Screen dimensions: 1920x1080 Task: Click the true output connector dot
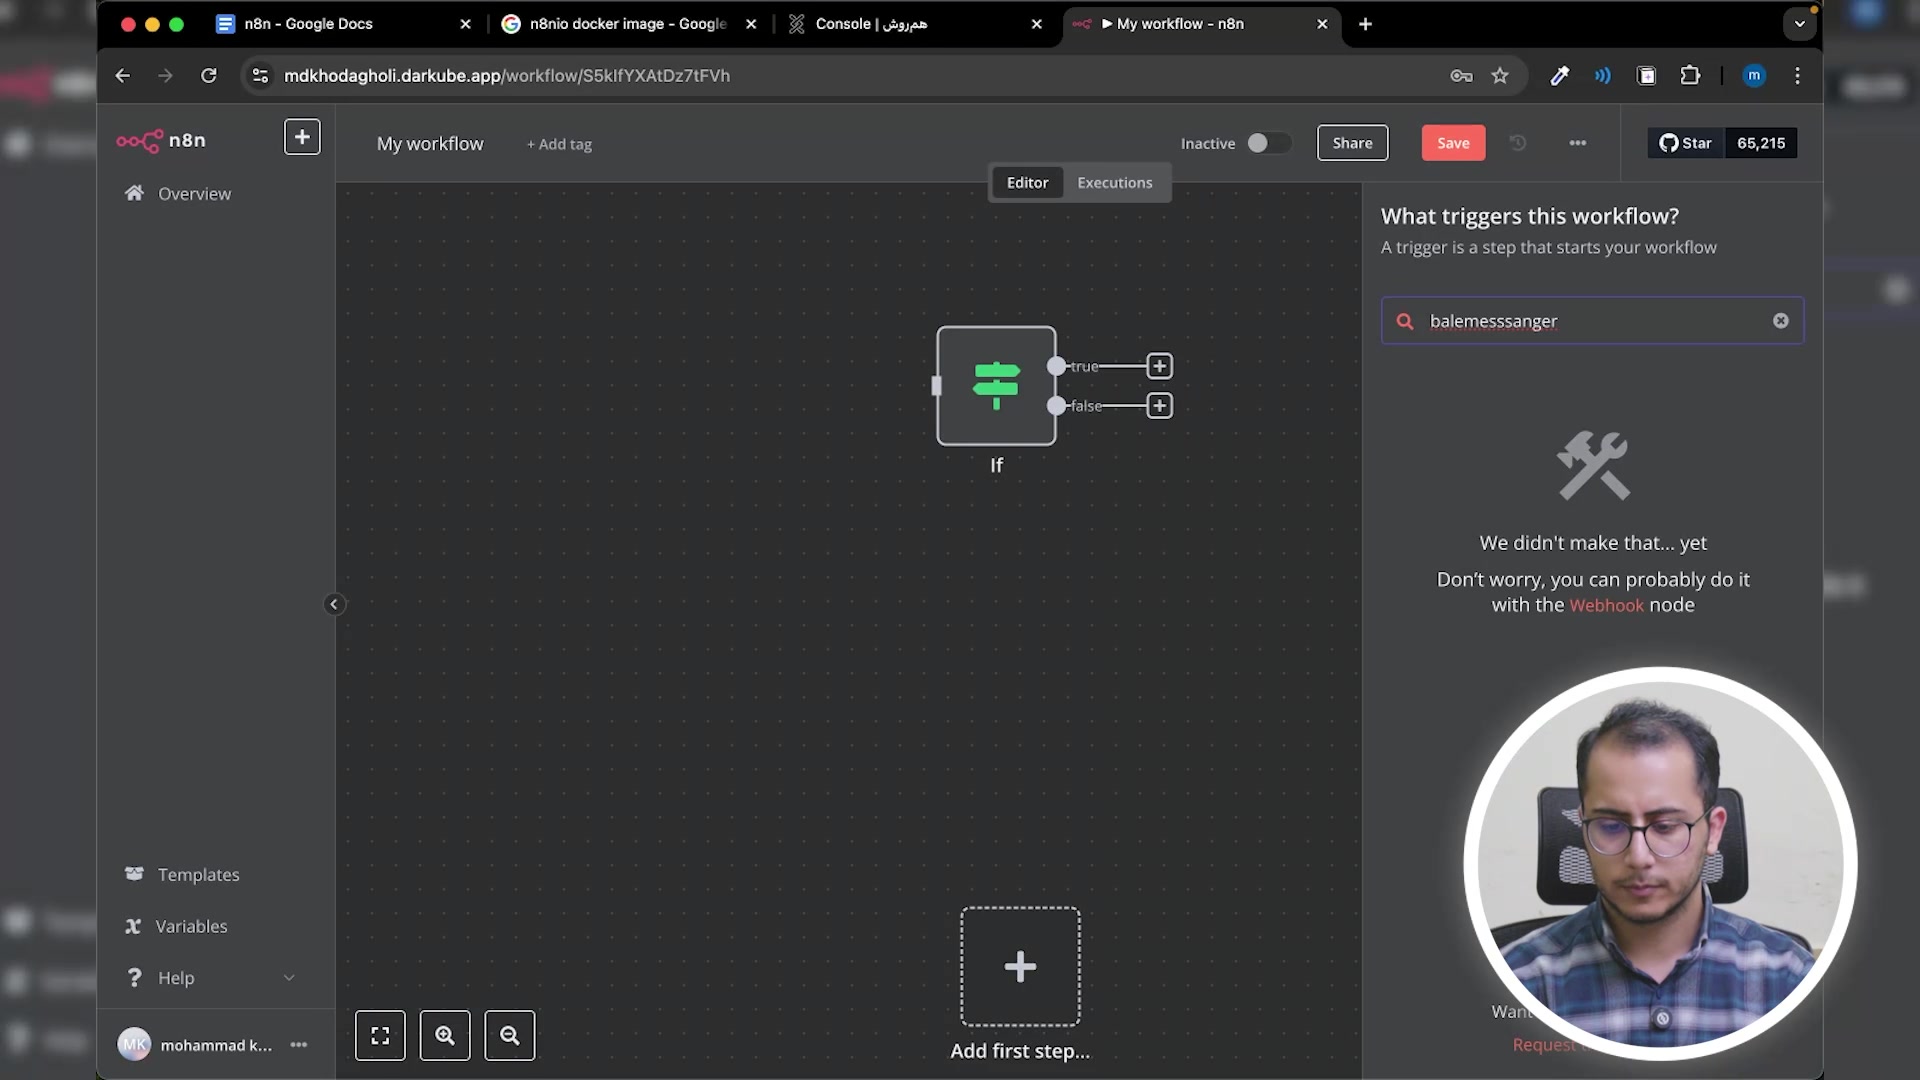[1056, 366]
